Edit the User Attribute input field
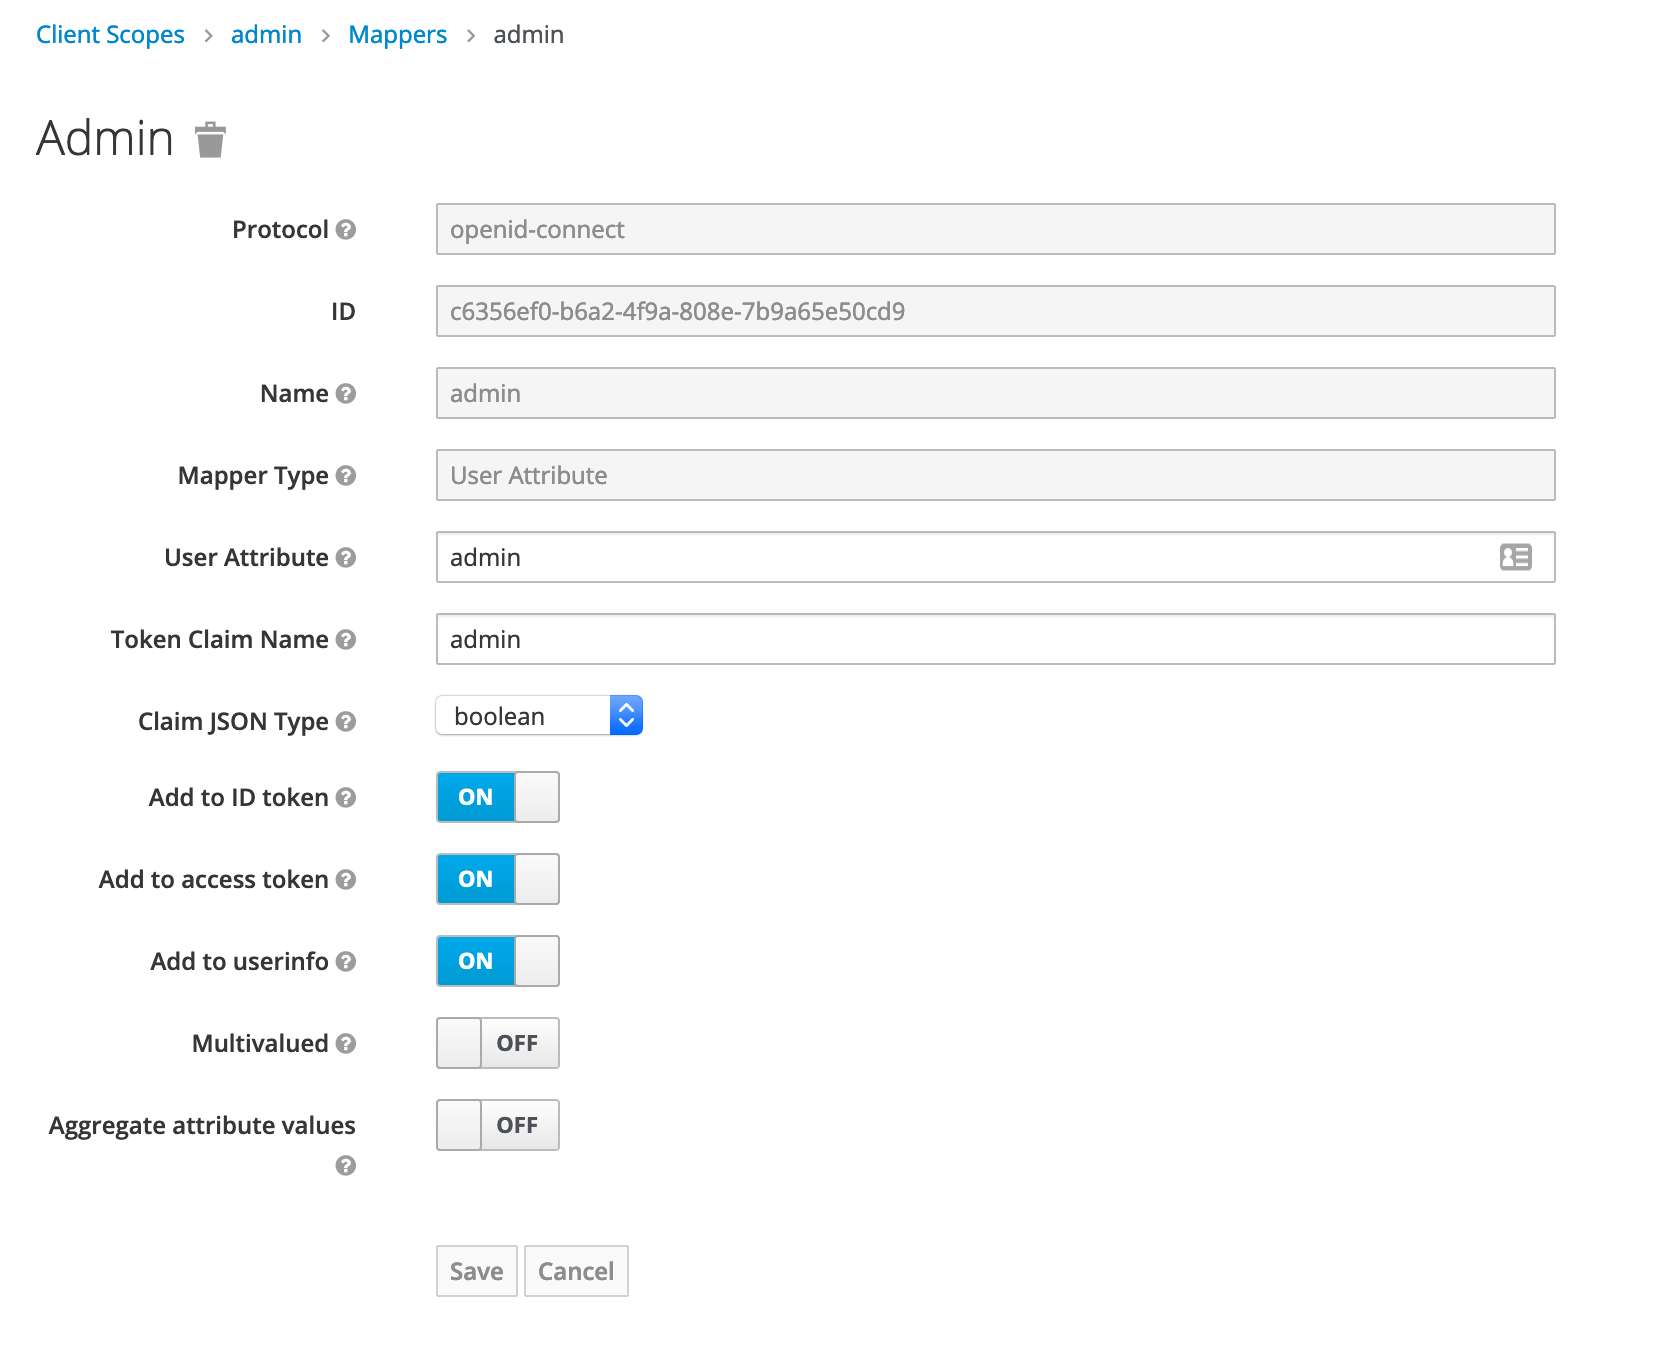The image size is (1672, 1358). click(x=996, y=557)
